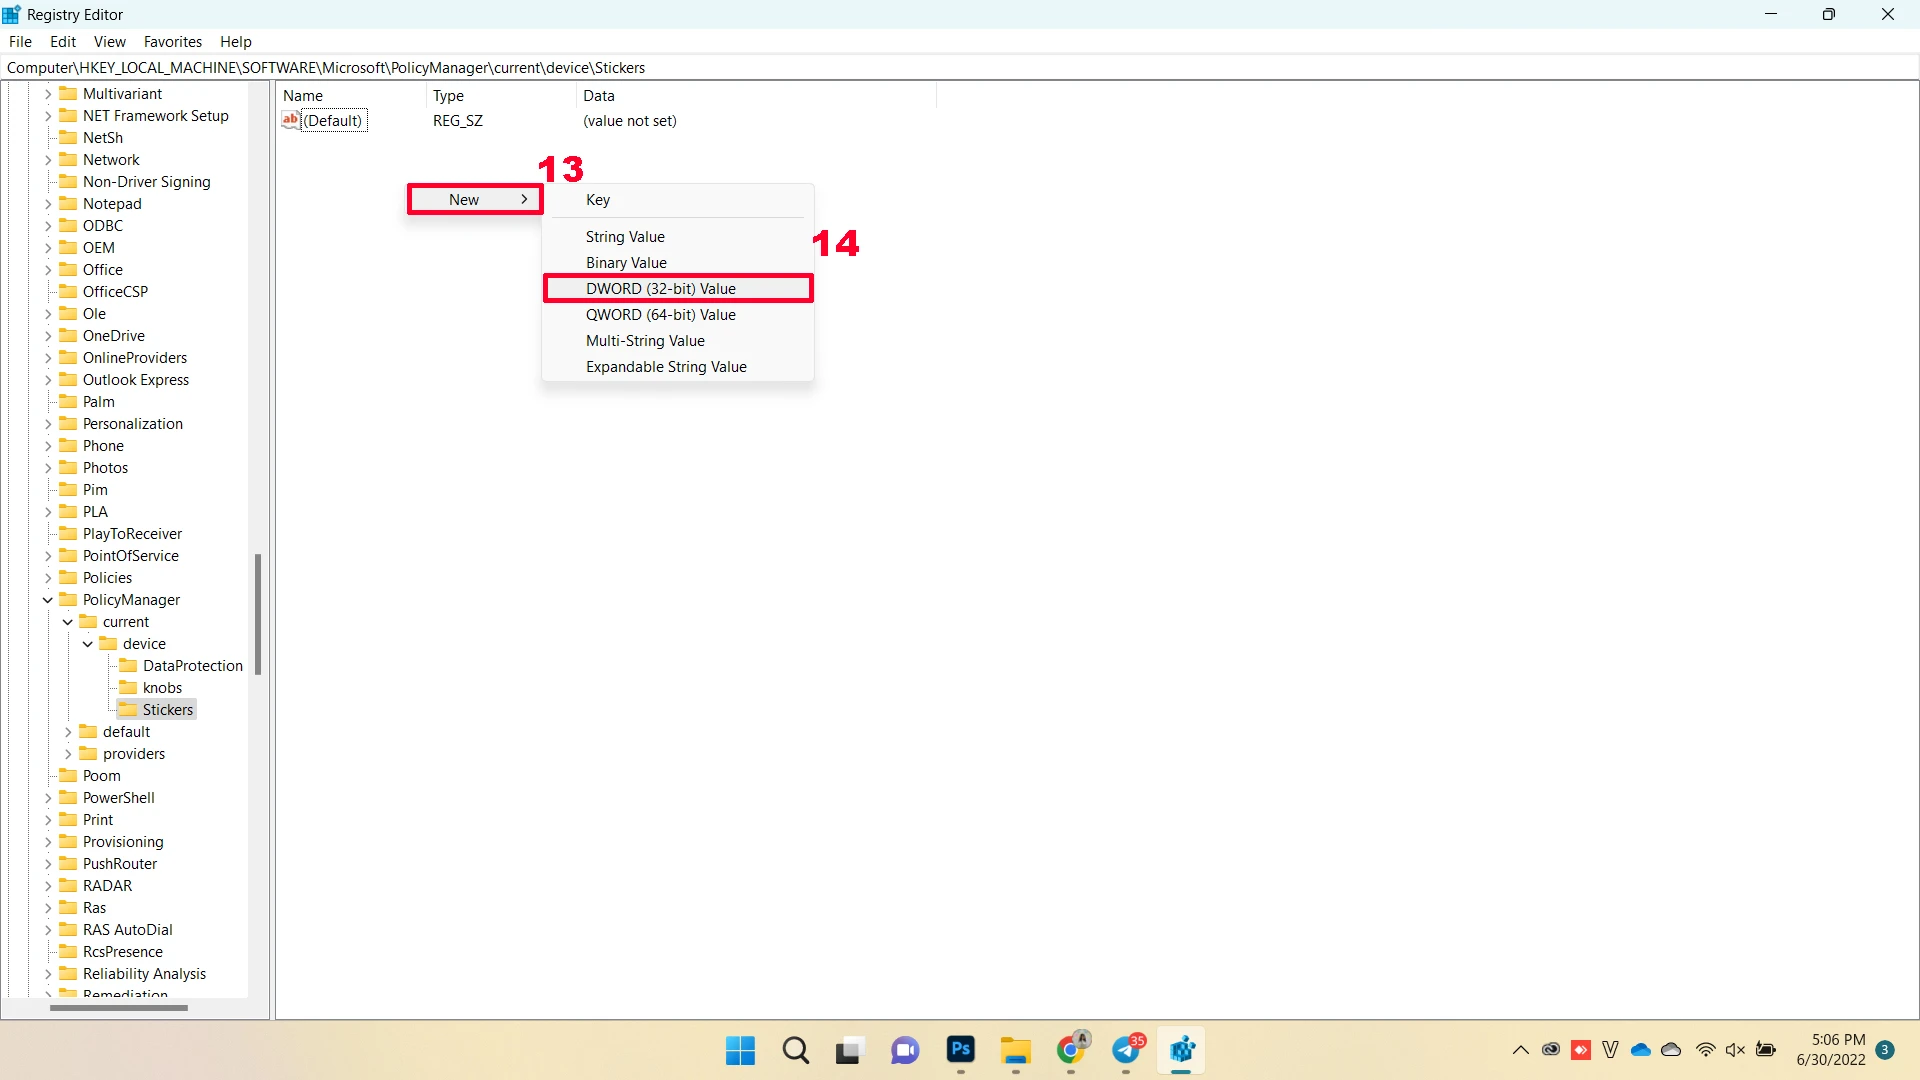
Task: Expand the Policies key
Action: pos(47,578)
